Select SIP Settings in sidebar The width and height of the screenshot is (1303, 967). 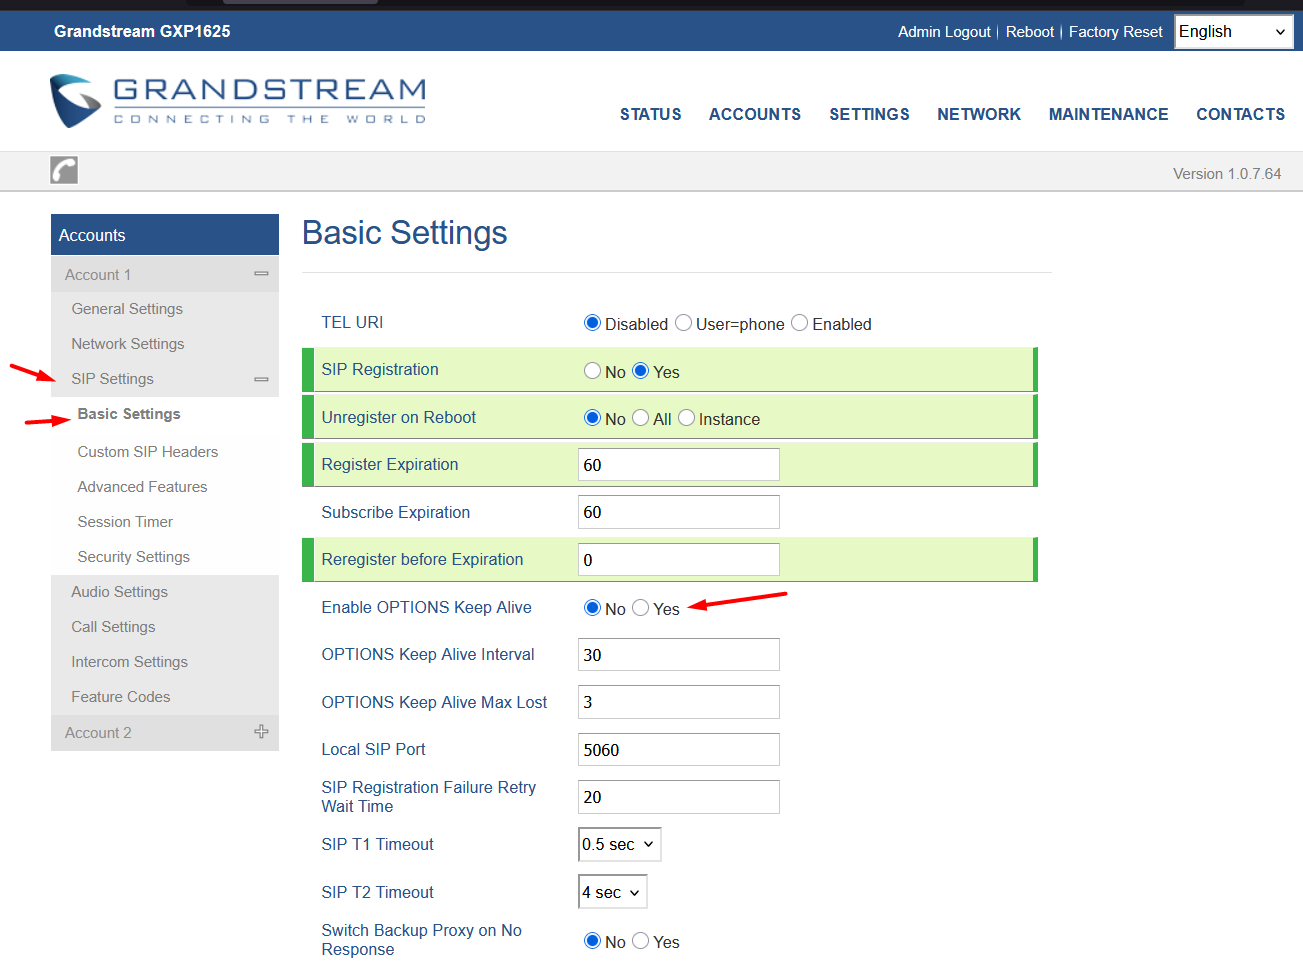click(112, 379)
